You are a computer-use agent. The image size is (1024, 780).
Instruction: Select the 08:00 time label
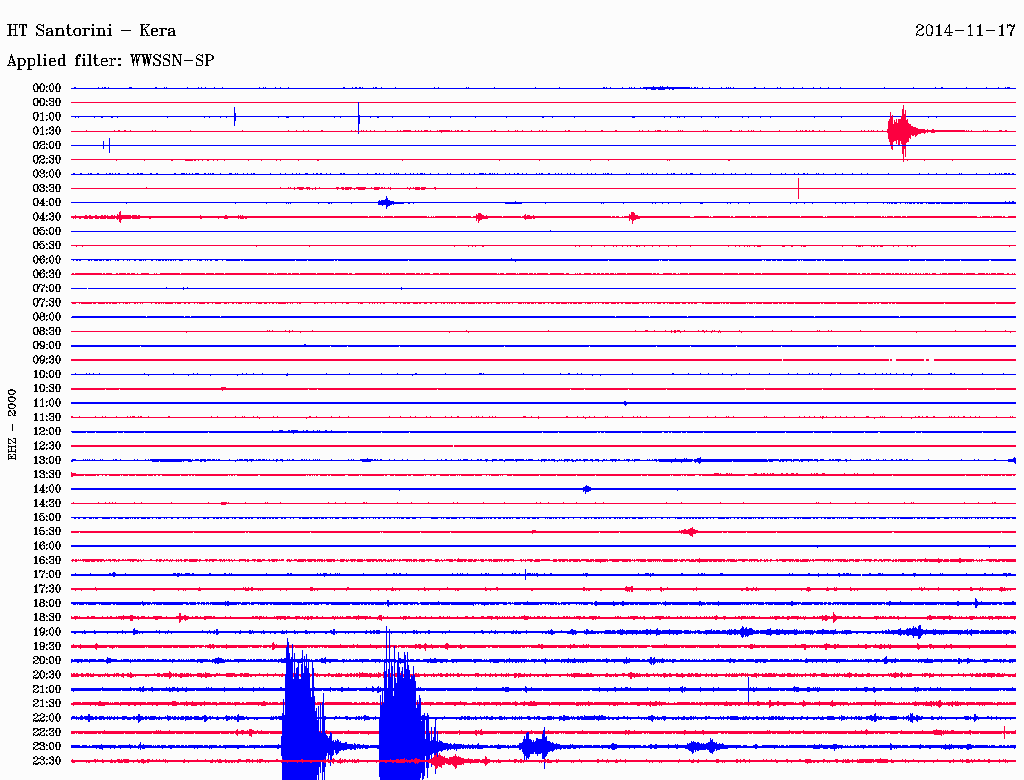(x=47, y=317)
